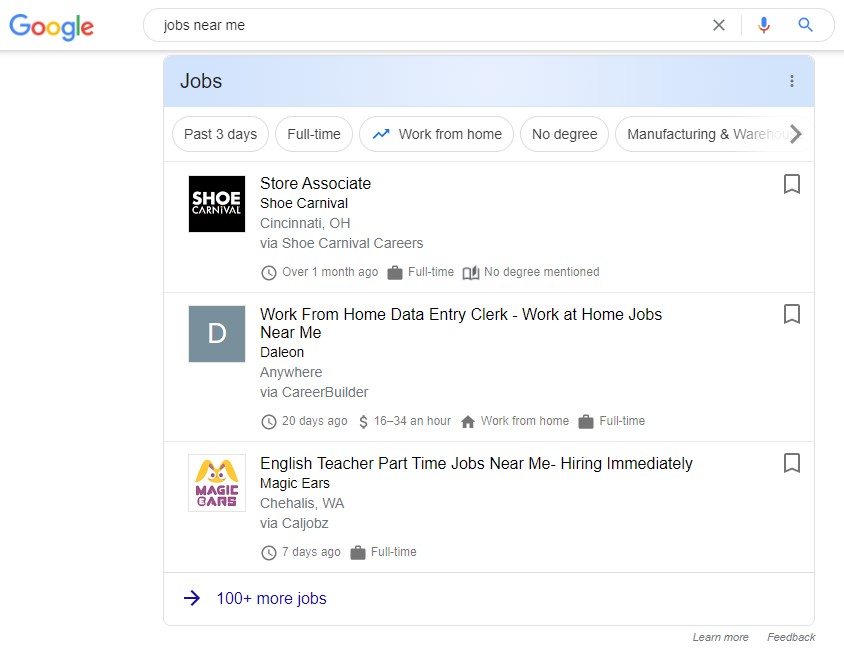844x661 pixels.
Task: Click the arrow icon beside 100+ more jobs
Action: (192, 598)
